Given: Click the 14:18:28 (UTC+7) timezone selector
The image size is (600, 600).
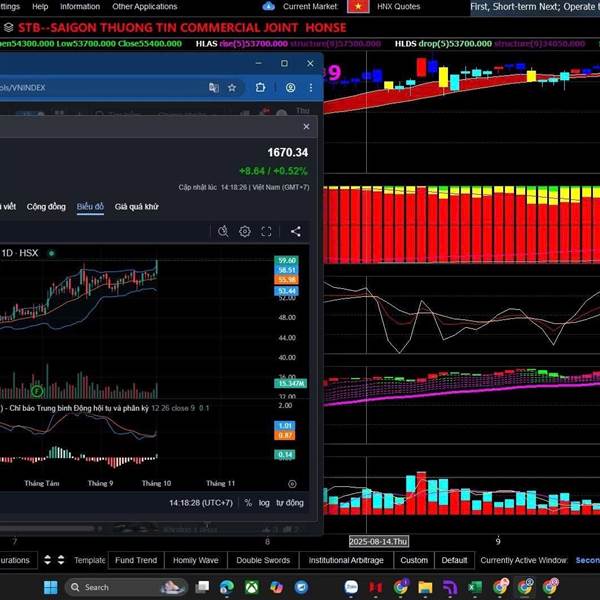Looking at the screenshot, I should (x=201, y=503).
